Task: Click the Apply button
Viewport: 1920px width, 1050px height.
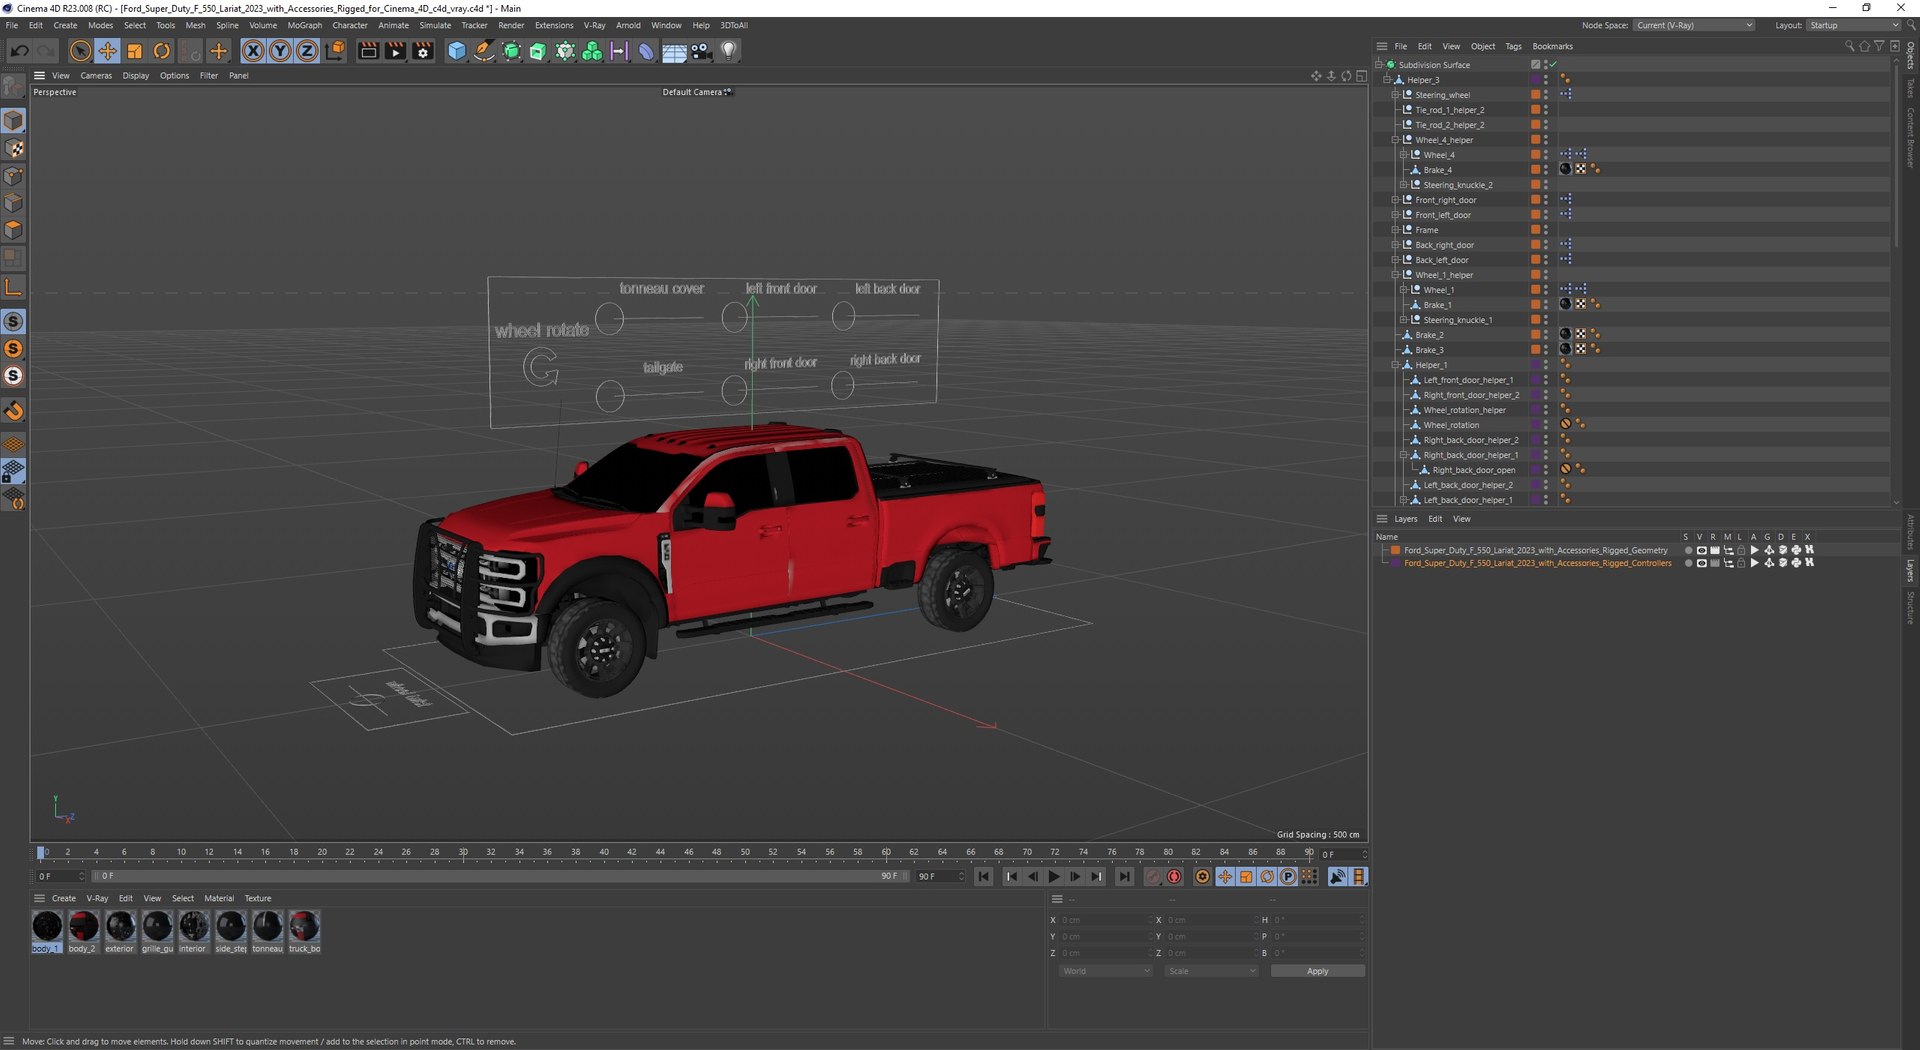Action: tap(1318, 971)
